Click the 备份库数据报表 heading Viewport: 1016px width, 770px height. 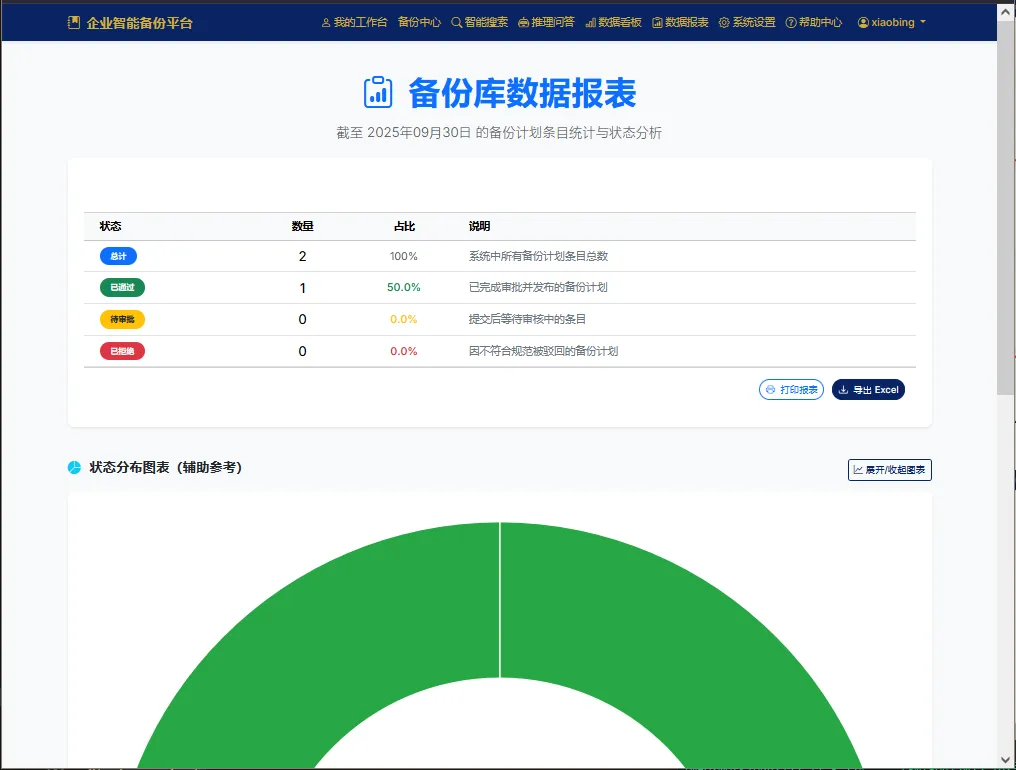point(522,93)
